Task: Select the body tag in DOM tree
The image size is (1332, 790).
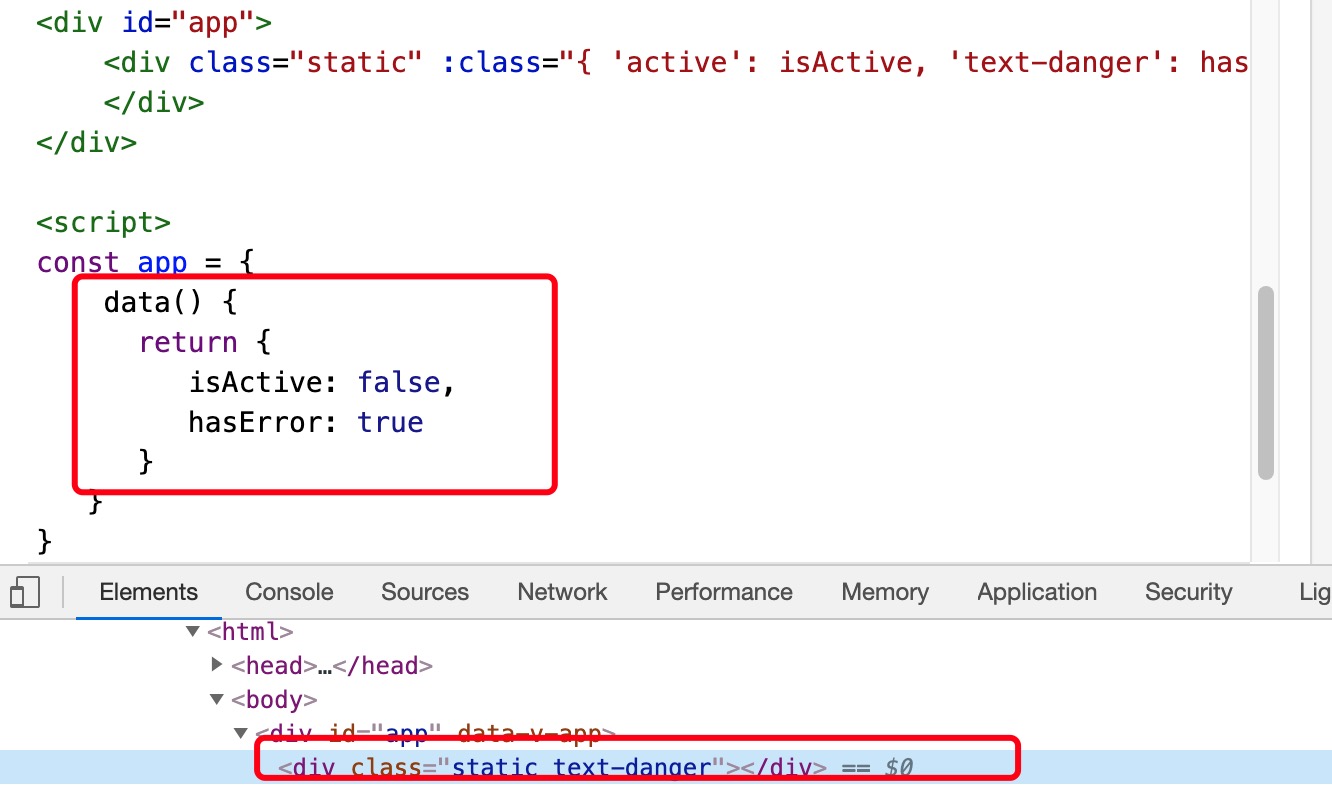Action: click(274, 700)
